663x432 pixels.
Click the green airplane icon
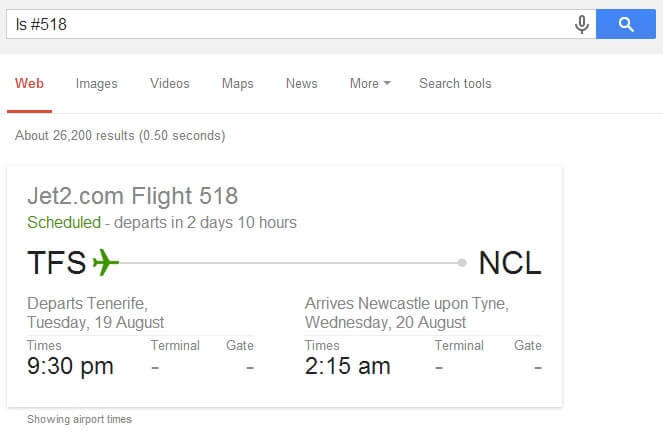(105, 262)
